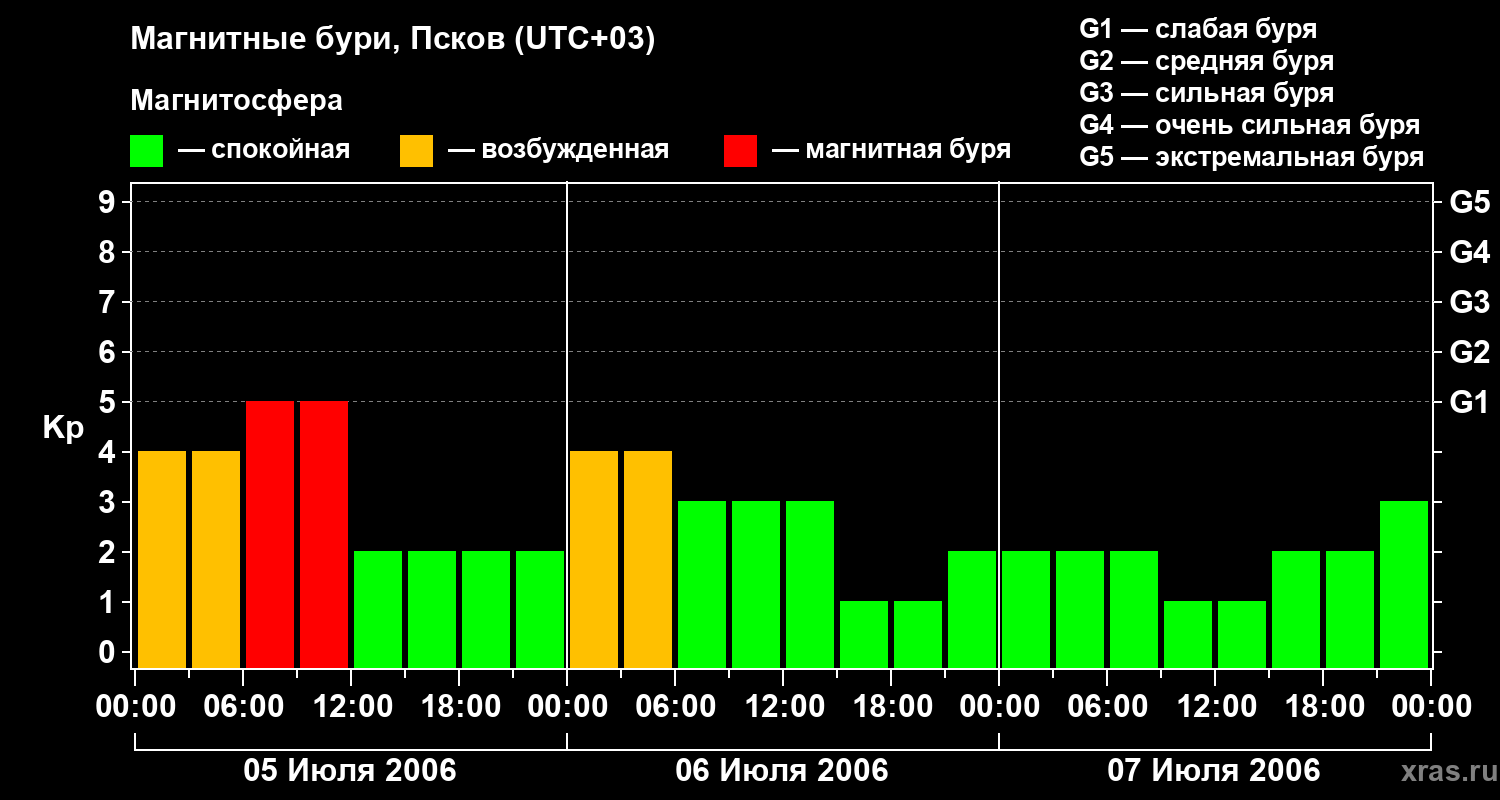The width and height of the screenshot is (1500, 800).
Task: Click the 'G2 — средняя буря' legend line
Action: 1207,61
